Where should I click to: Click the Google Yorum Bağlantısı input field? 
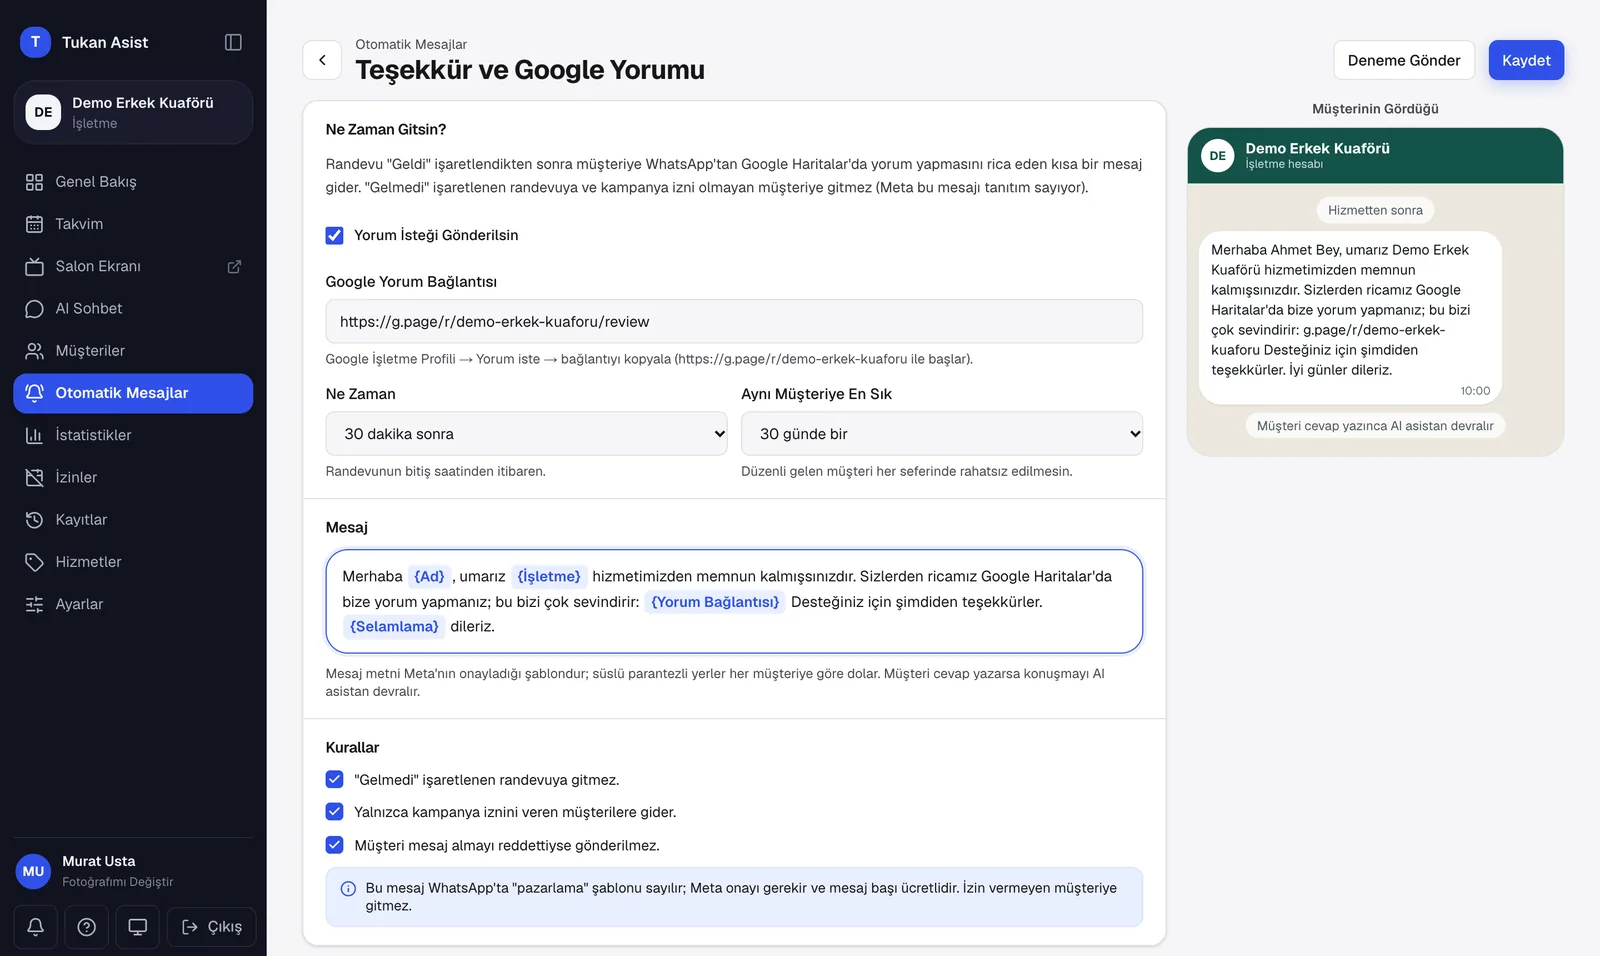tap(734, 322)
